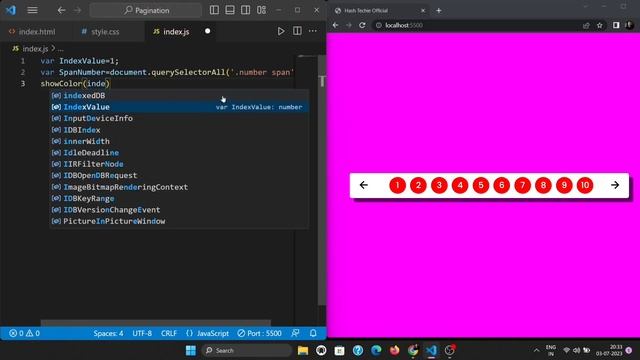Click the pagination right arrow
The image size is (640, 360).
[x=615, y=185]
